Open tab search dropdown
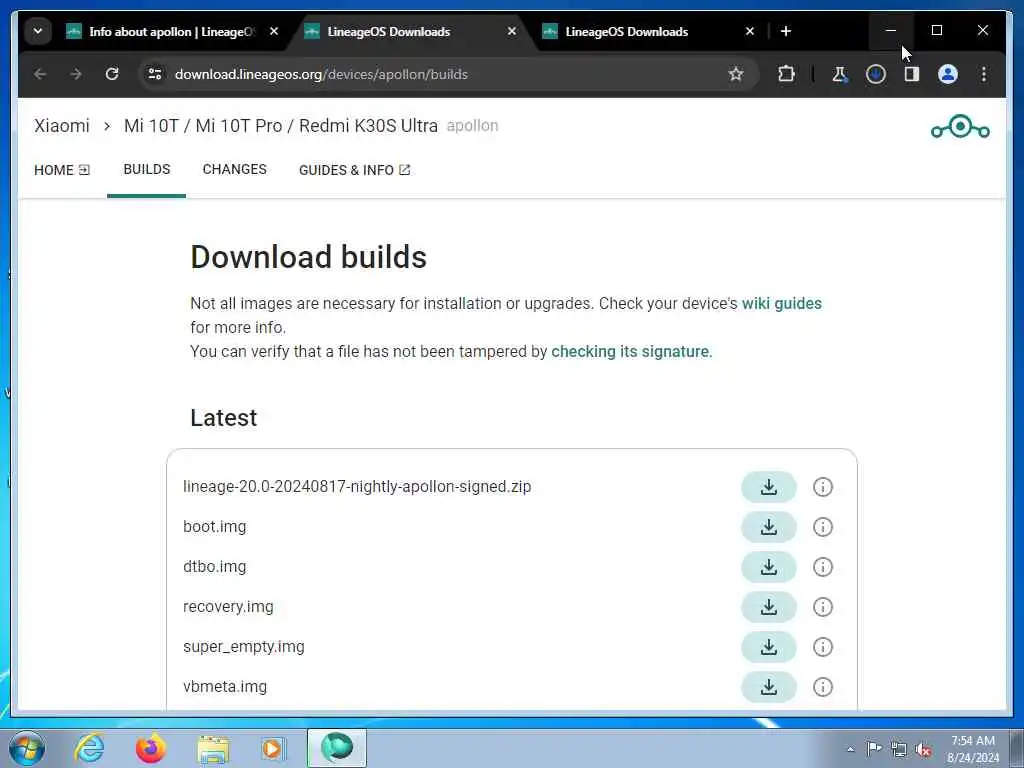Image resolution: width=1024 pixels, height=768 pixels. coord(38,31)
